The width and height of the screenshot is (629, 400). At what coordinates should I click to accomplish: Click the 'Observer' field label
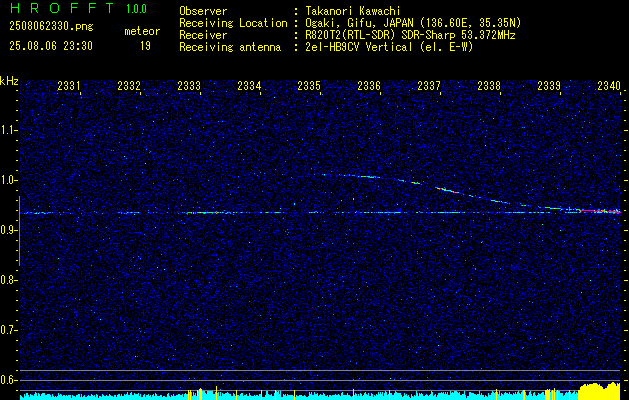coord(203,12)
